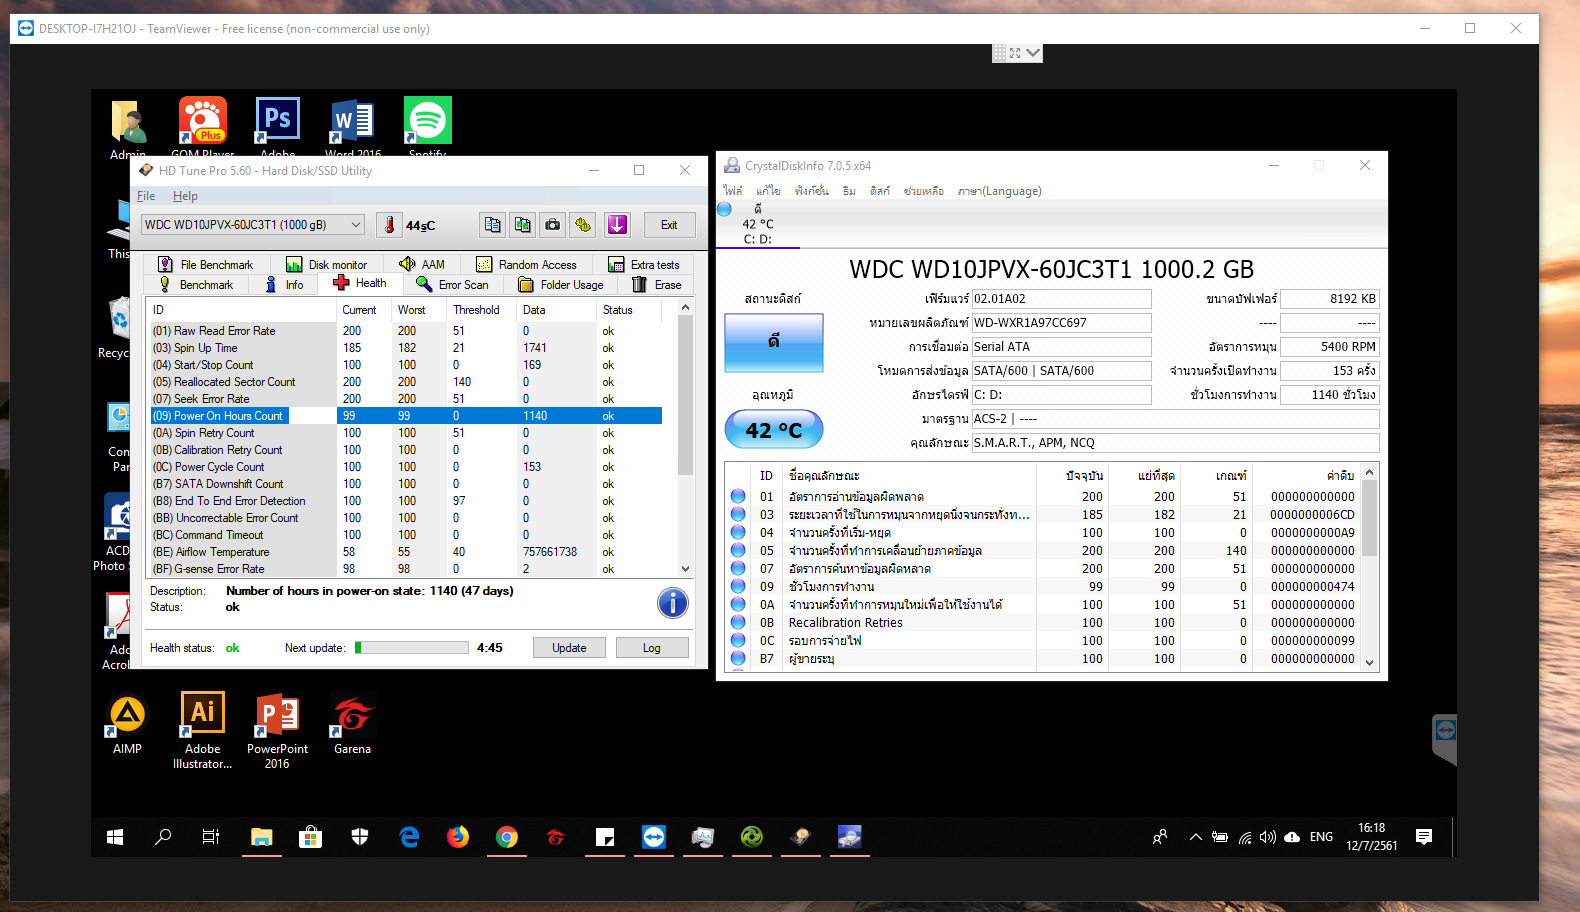Screen dimensions: 1580x912
Task: Open the ภาษา(Language) menu in CrystalDiskInfo
Action: (999, 191)
